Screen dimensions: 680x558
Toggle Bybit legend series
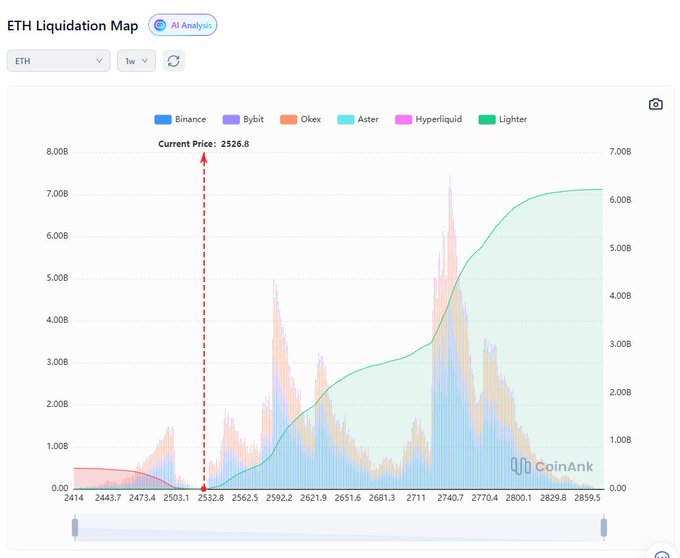click(x=243, y=119)
